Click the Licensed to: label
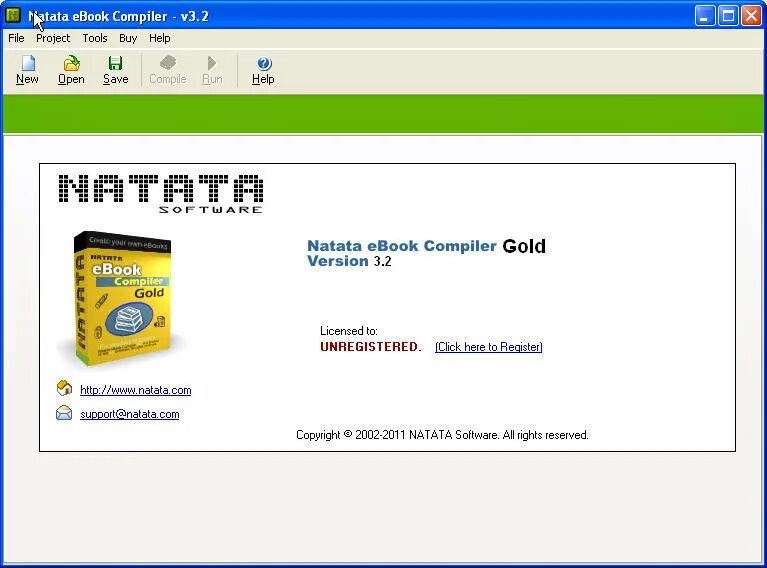 click(349, 331)
